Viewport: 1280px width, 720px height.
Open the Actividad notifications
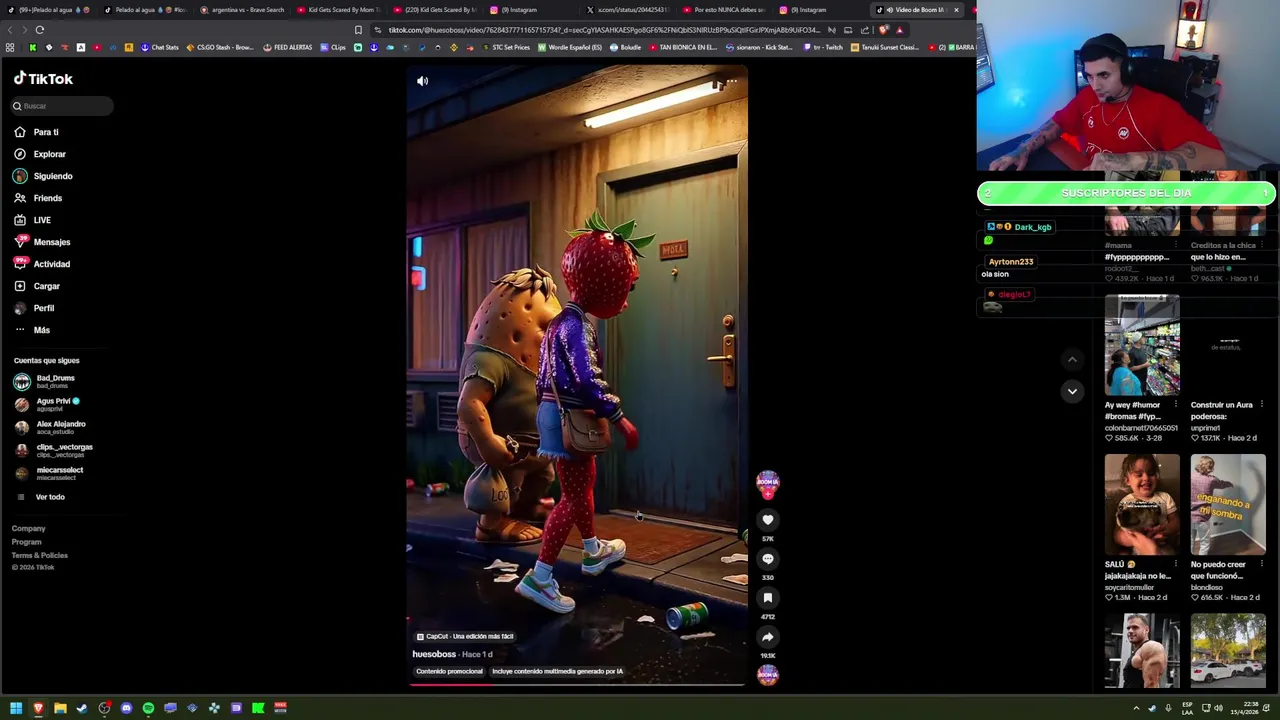click(42, 264)
